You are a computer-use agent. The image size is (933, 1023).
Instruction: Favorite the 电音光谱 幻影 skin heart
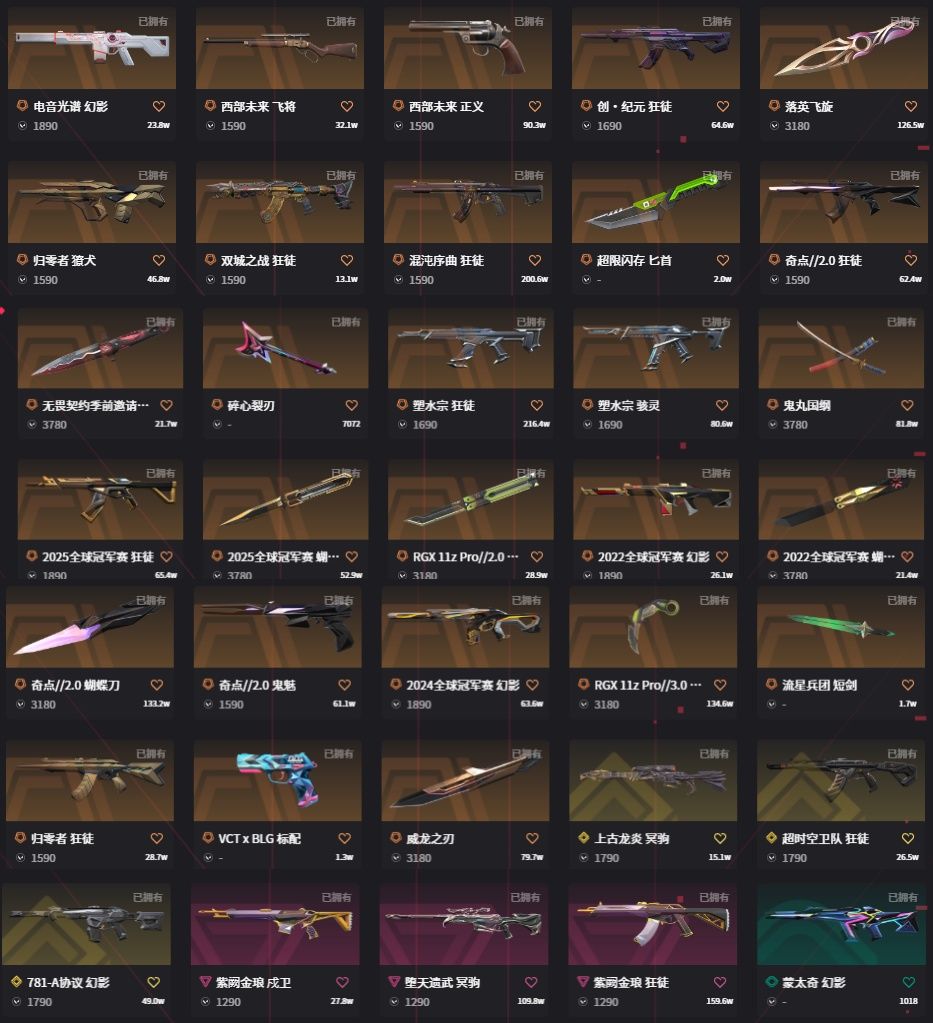point(159,106)
